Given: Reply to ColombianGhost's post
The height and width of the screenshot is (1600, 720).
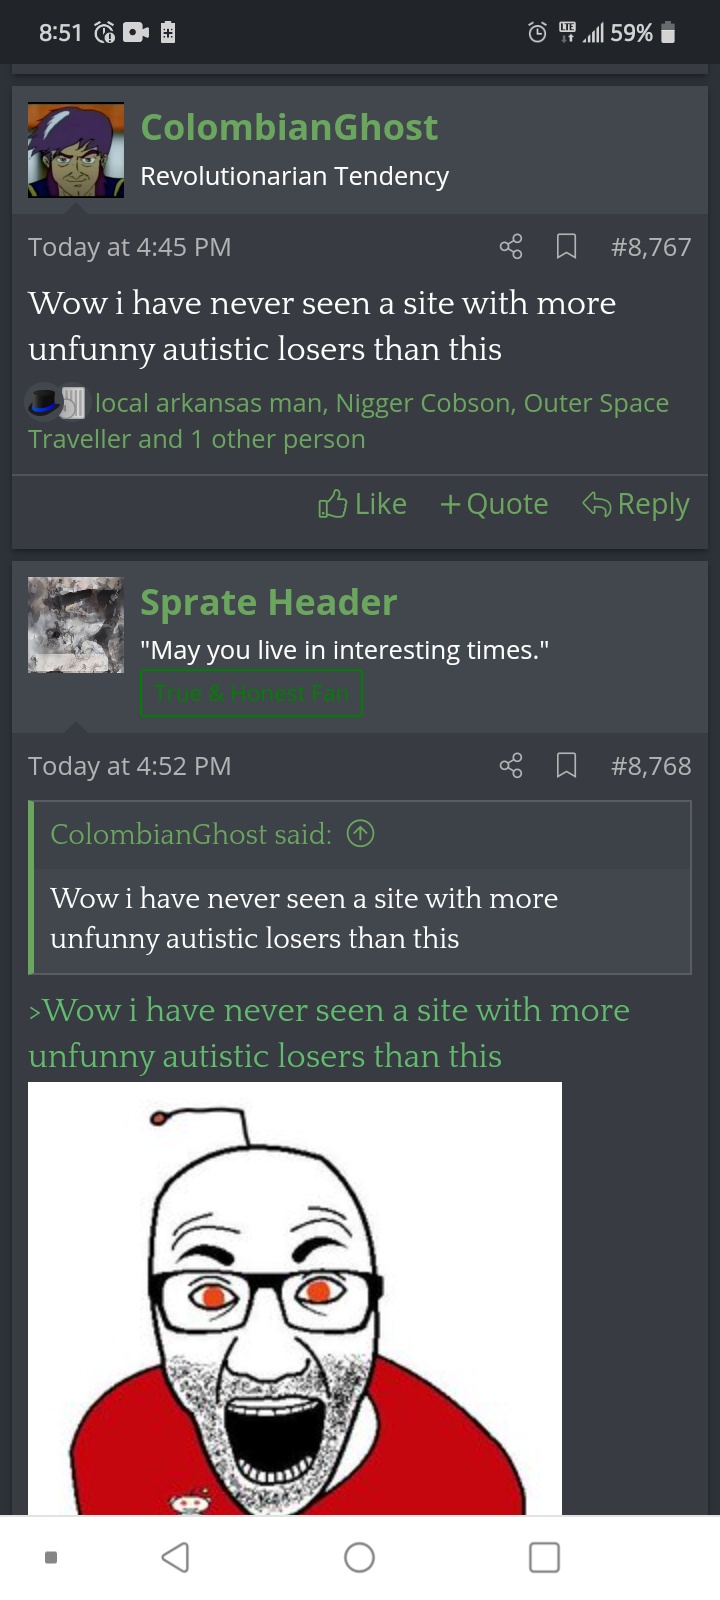Looking at the screenshot, I should coord(636,504).
